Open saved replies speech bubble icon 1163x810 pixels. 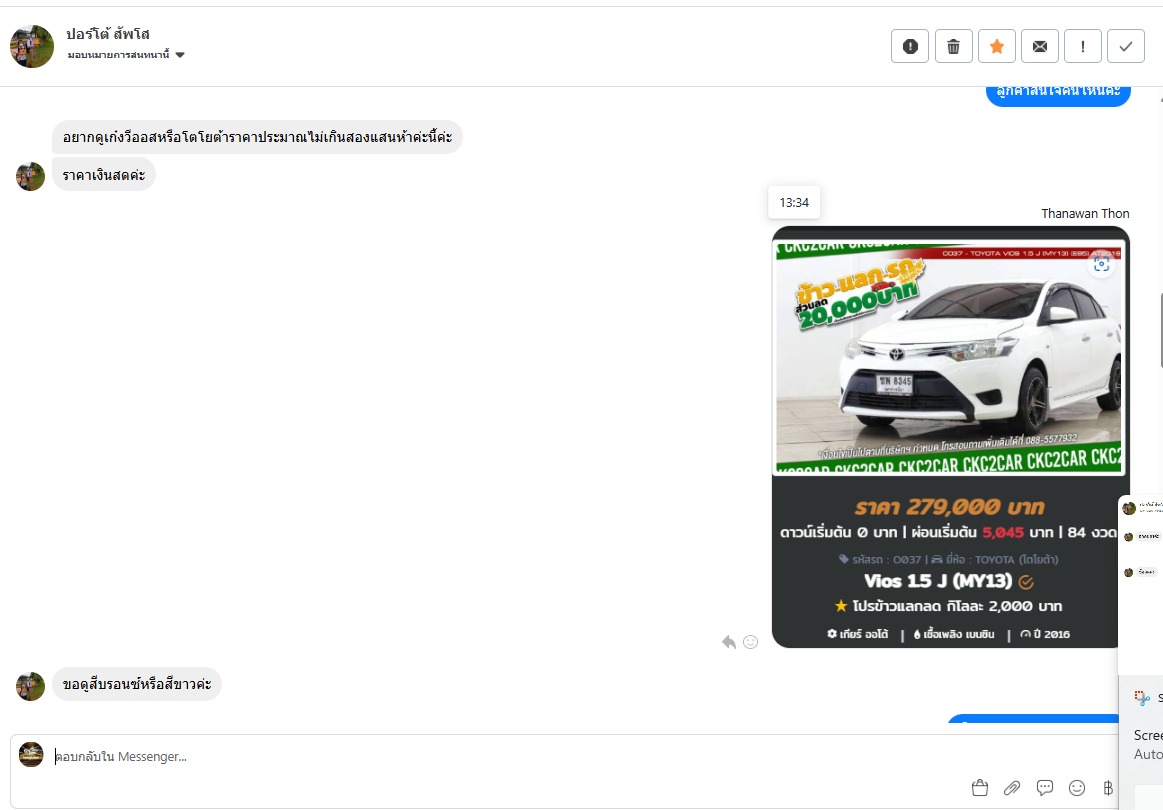[x=1044, y=788]
